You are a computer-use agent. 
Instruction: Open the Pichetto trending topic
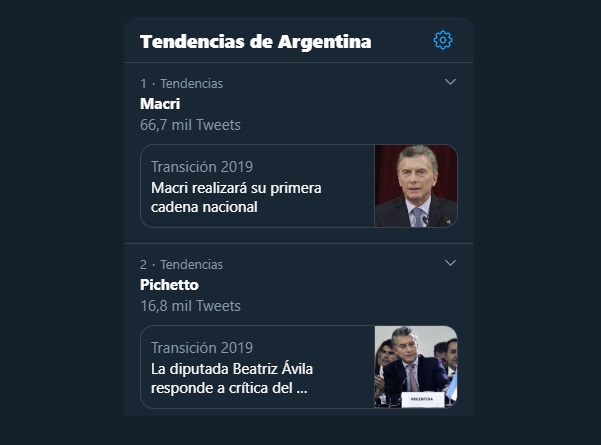(169, 285)
